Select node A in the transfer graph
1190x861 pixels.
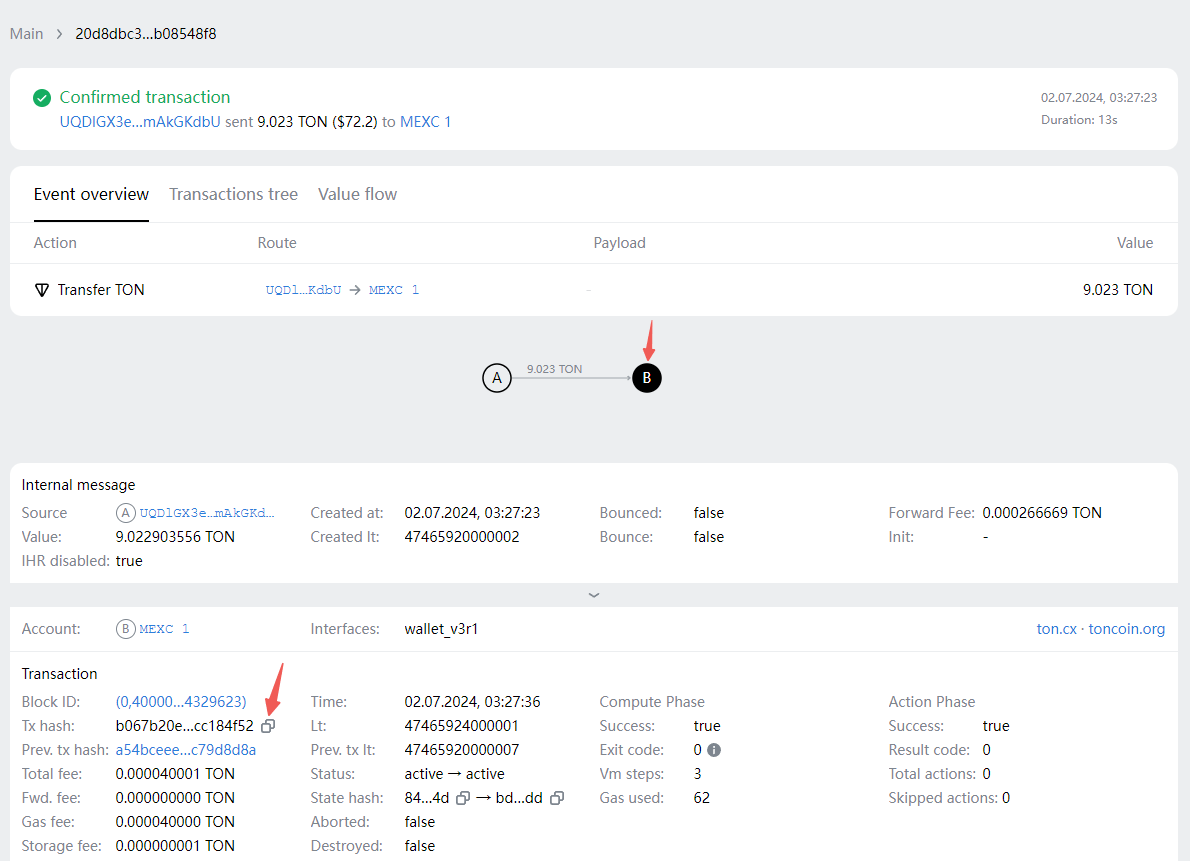(x=496, y=378)
